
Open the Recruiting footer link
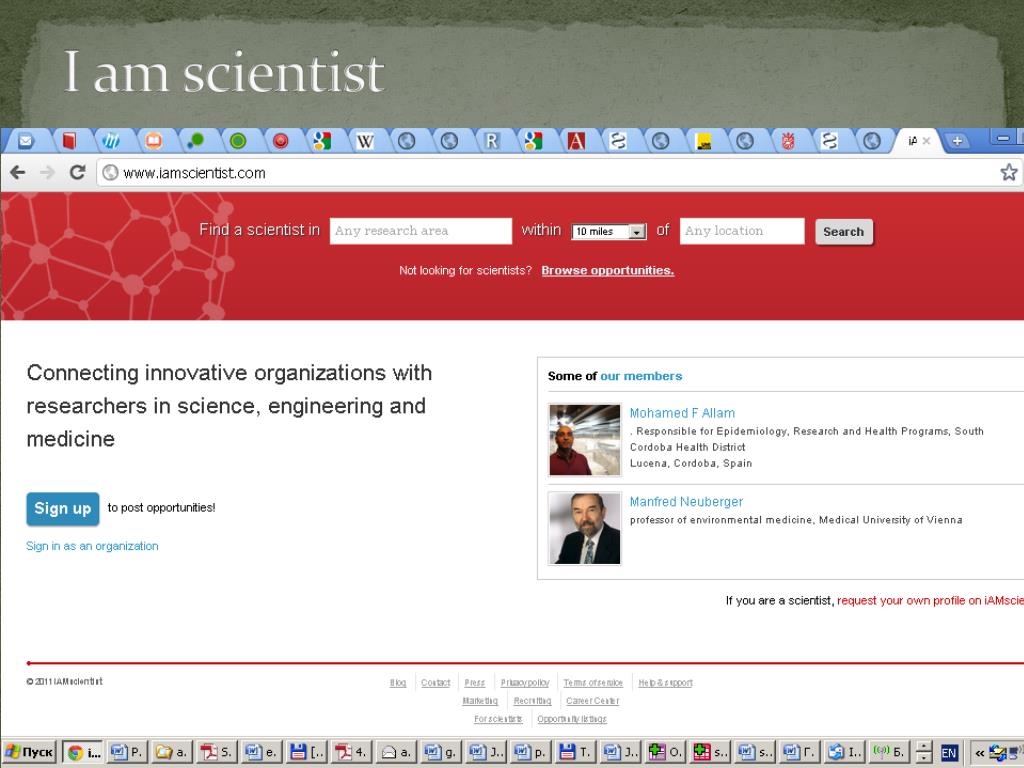[x=532, y=701]
